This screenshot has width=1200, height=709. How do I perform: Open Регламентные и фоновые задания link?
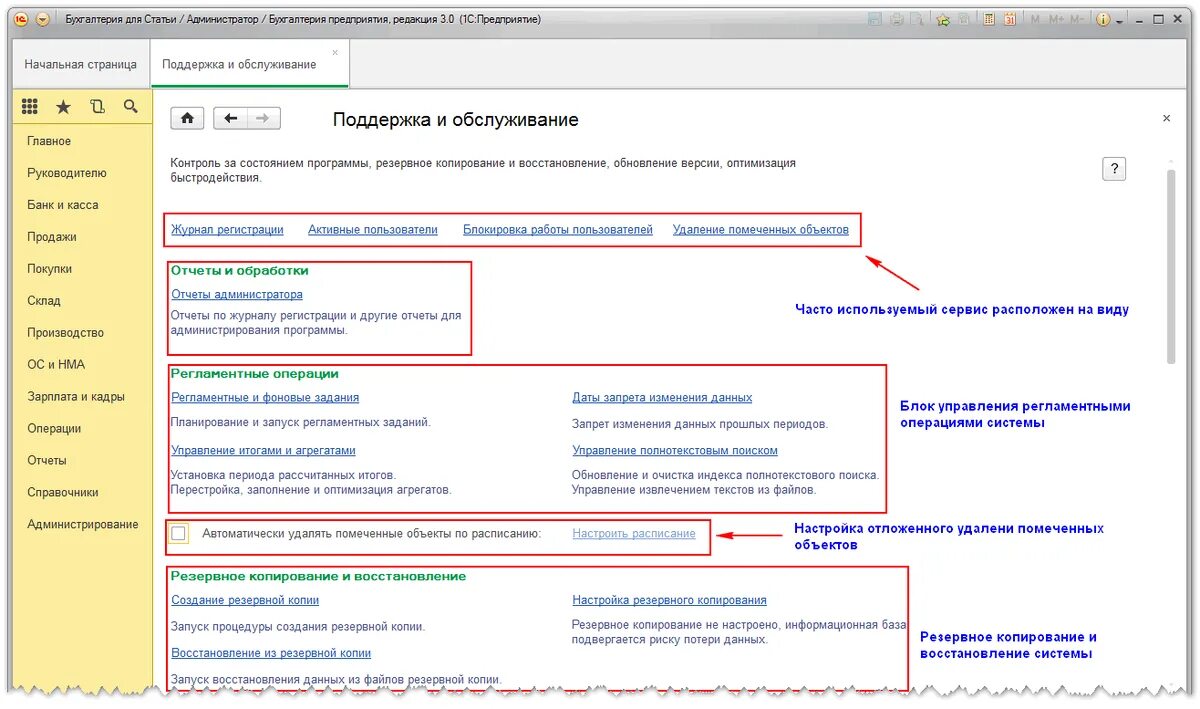tap(265, 398)
